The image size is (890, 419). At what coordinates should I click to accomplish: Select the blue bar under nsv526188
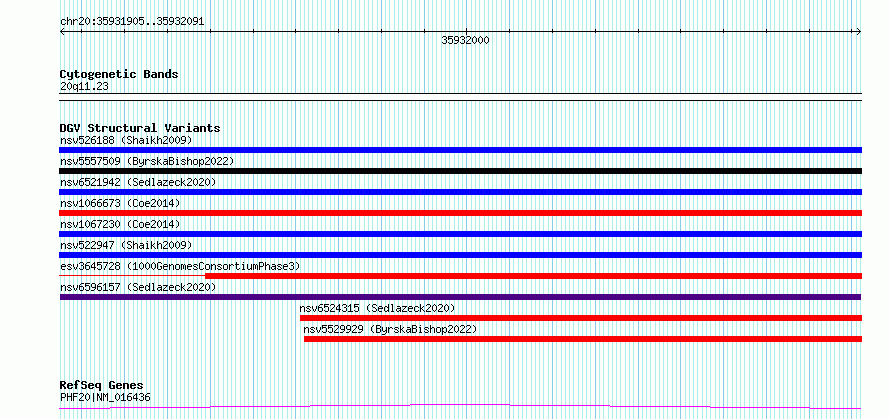pyautogui.click(x=460, y=150)
